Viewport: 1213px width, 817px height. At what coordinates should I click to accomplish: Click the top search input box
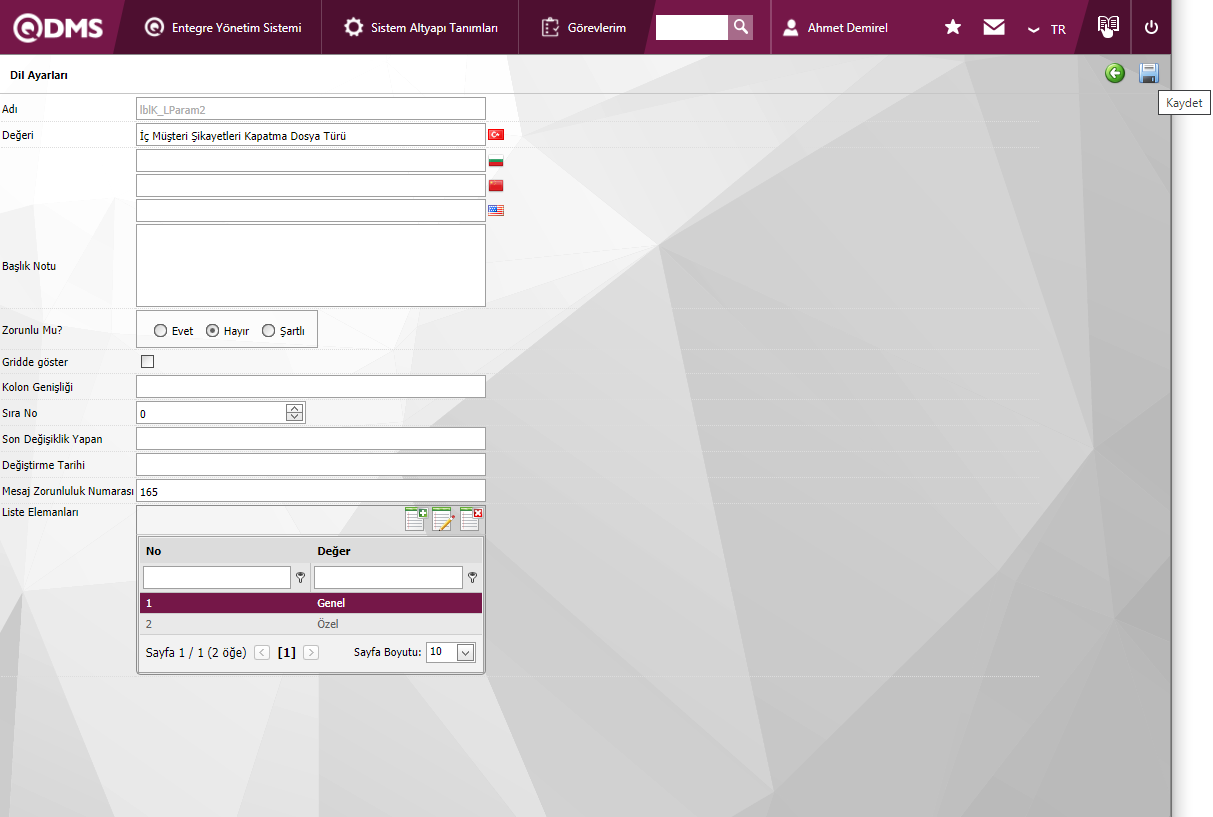[692, 27]
